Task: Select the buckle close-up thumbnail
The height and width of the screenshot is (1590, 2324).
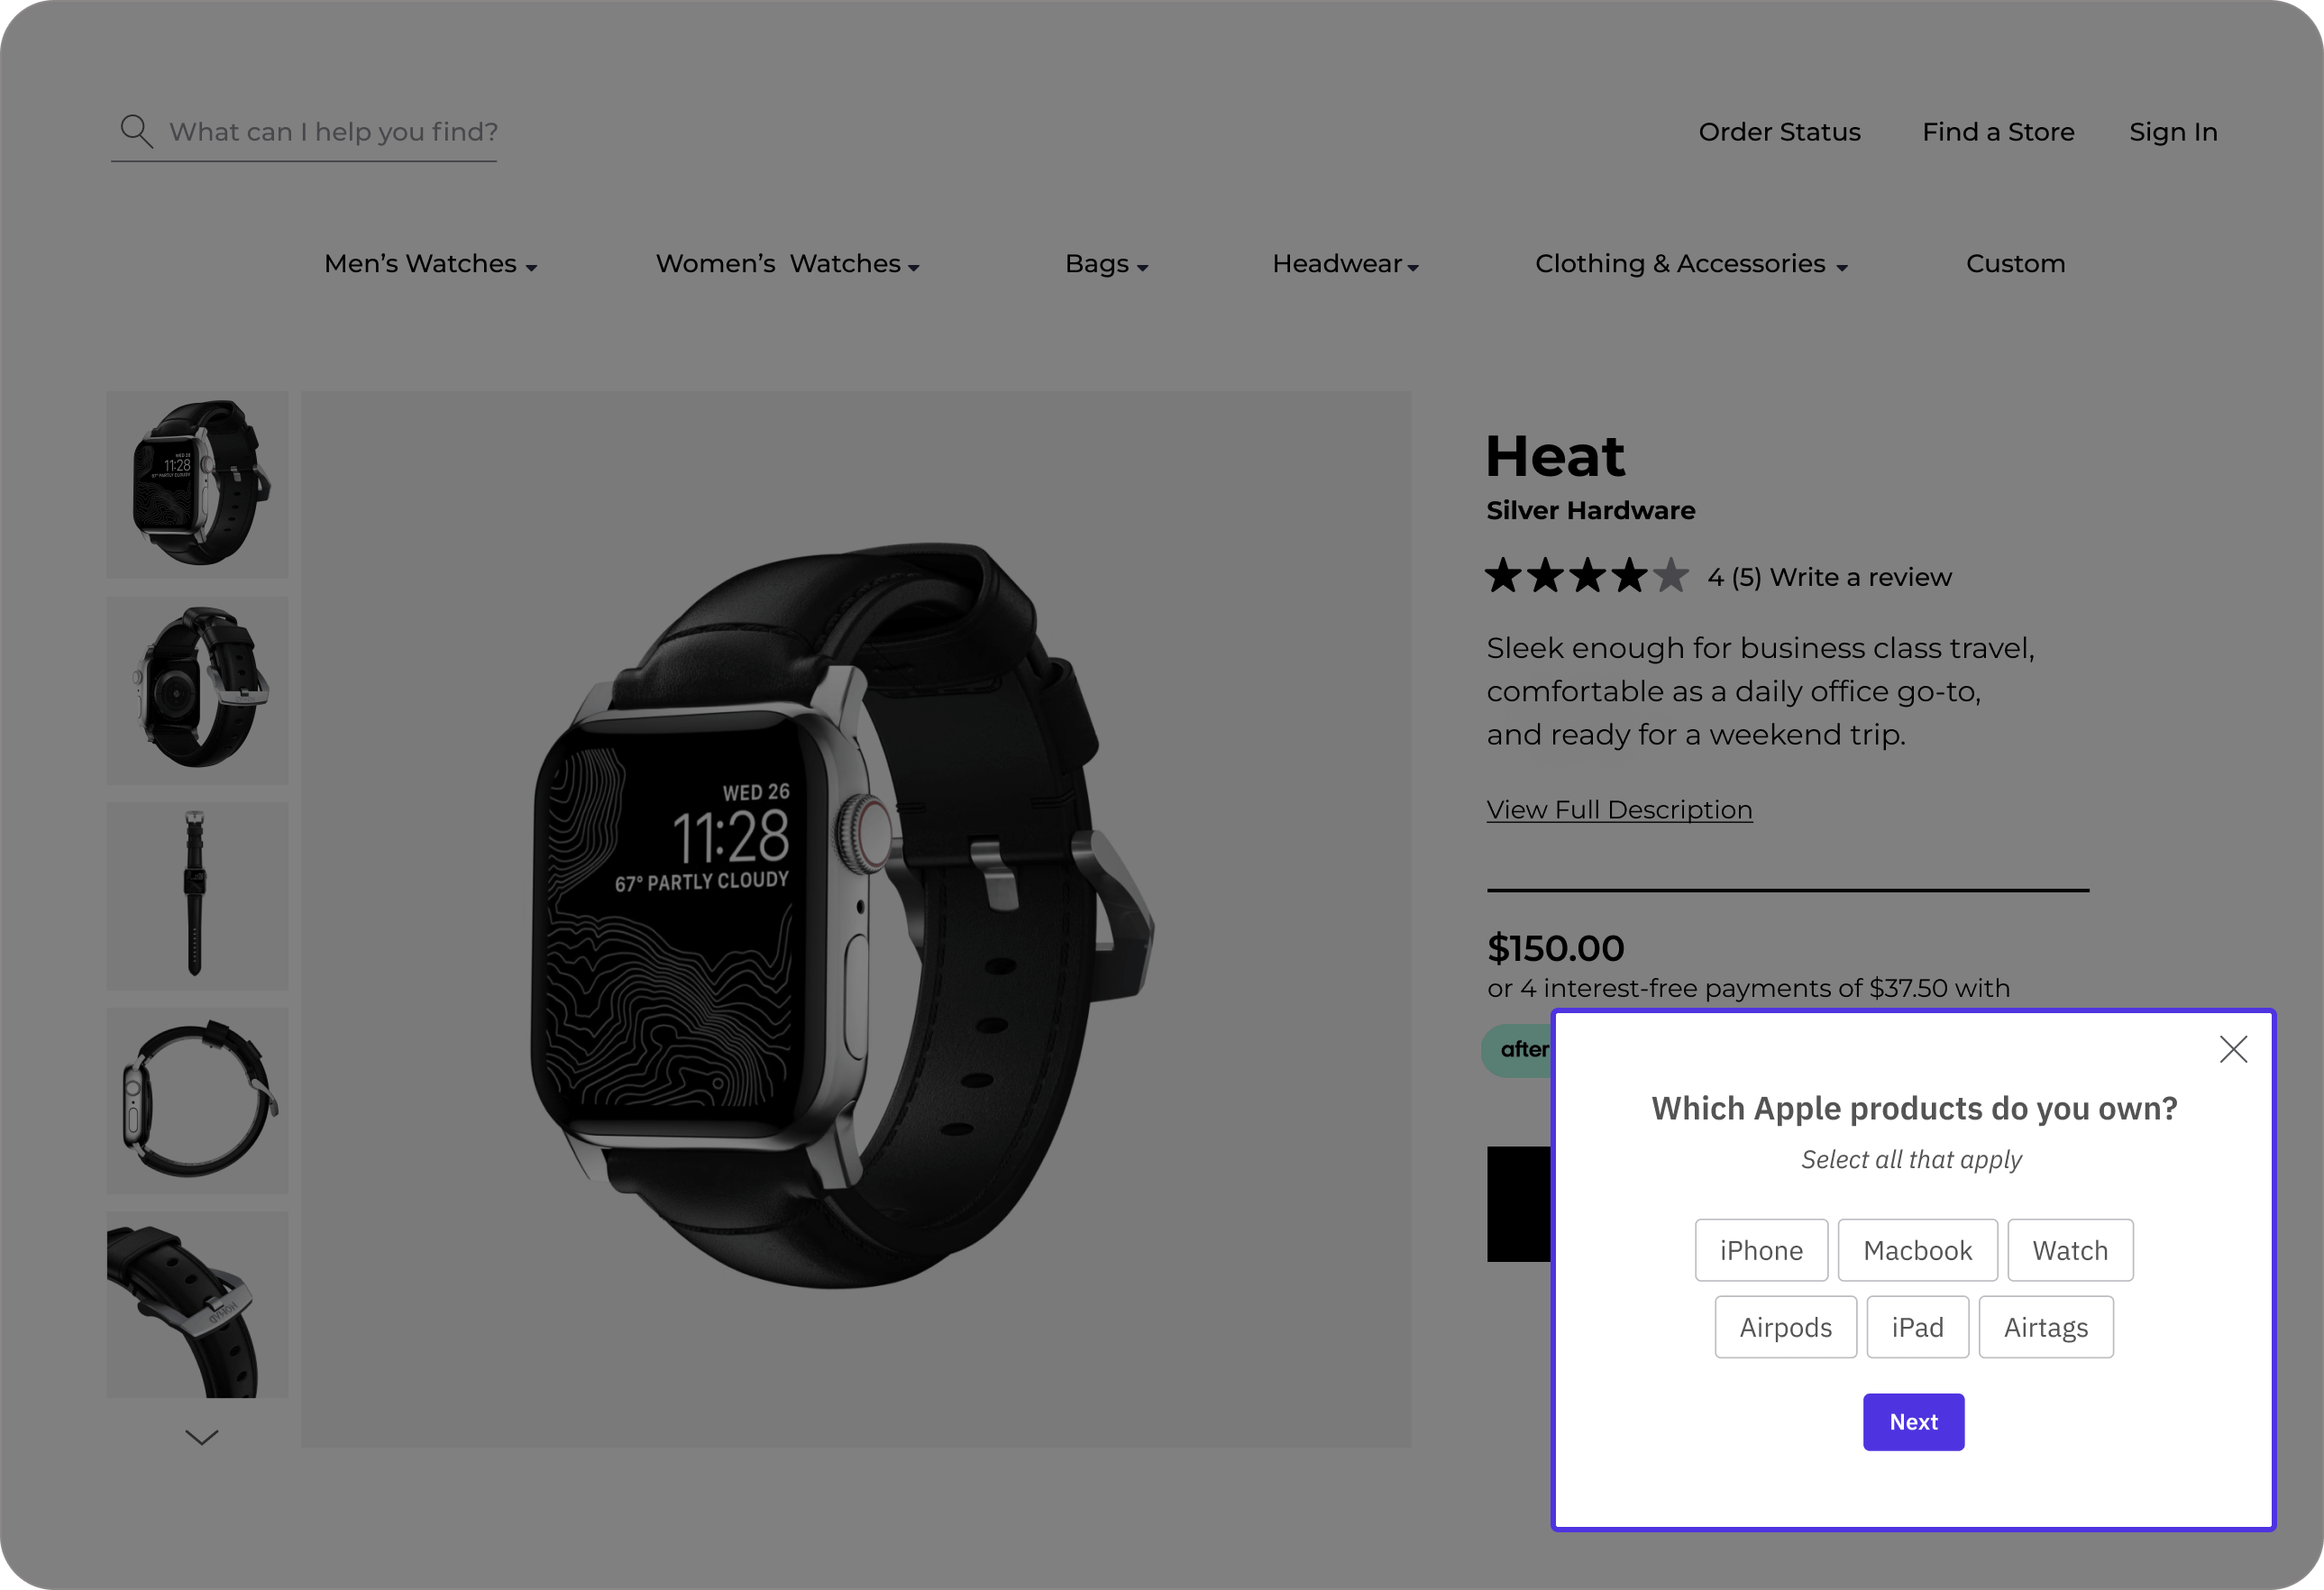Action: (197, 1305)
